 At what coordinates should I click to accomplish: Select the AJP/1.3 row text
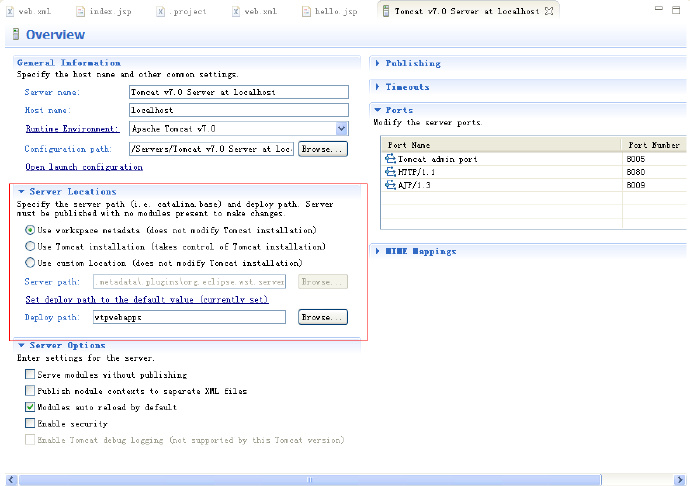[414, 185]
